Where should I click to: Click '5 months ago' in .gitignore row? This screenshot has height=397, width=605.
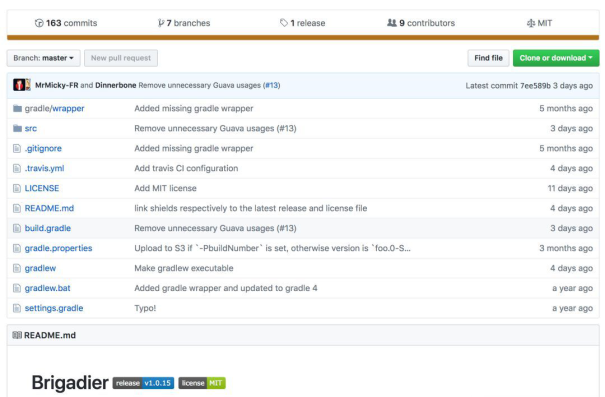[x=566, y=149]
